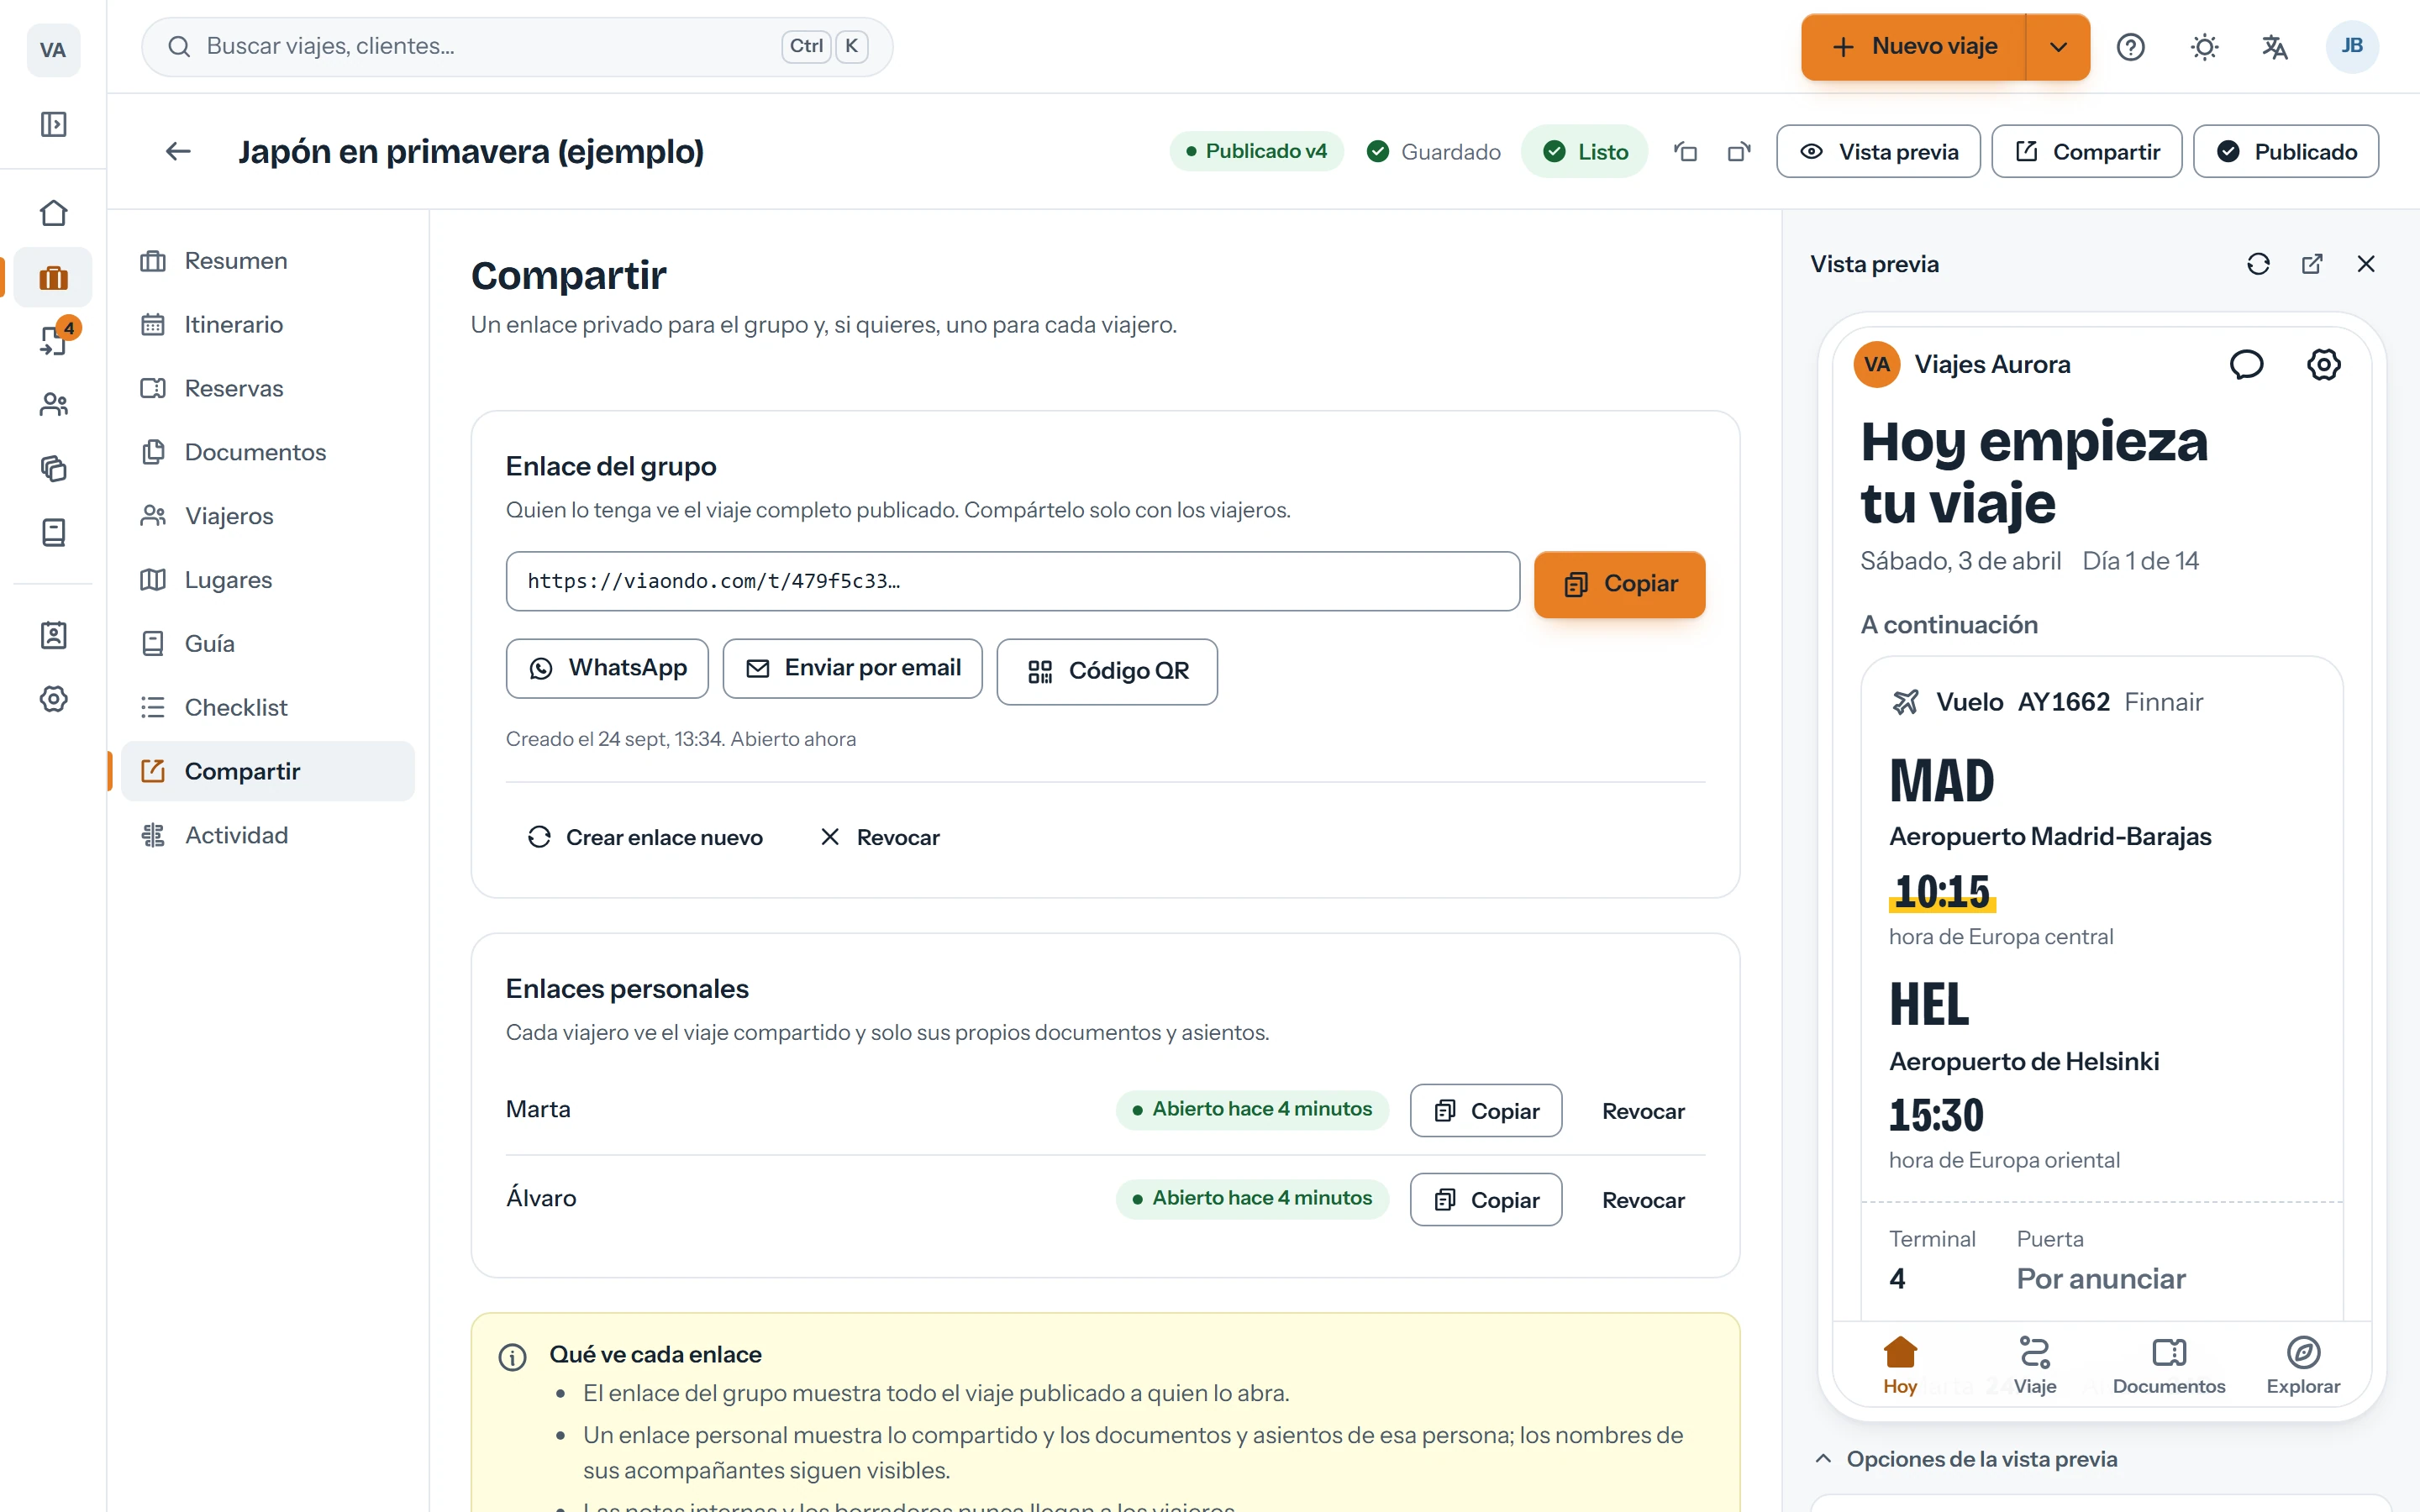Revoke Álvaro's personal link

[1642, 1199]
